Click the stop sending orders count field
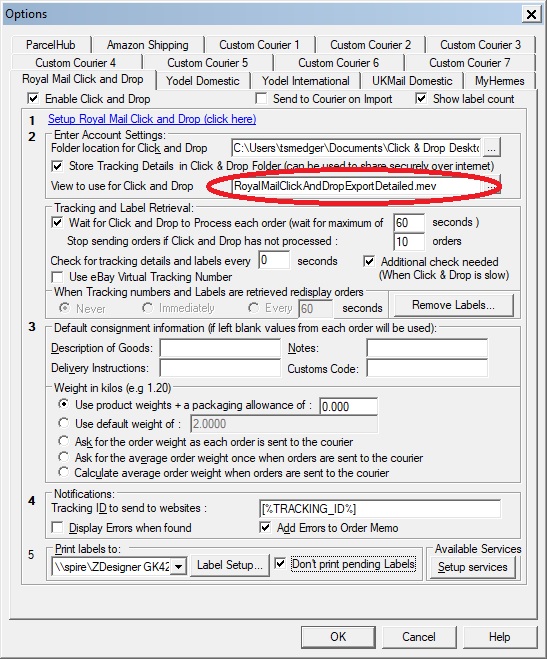547x659 pixels. click(x=409, y=241)
